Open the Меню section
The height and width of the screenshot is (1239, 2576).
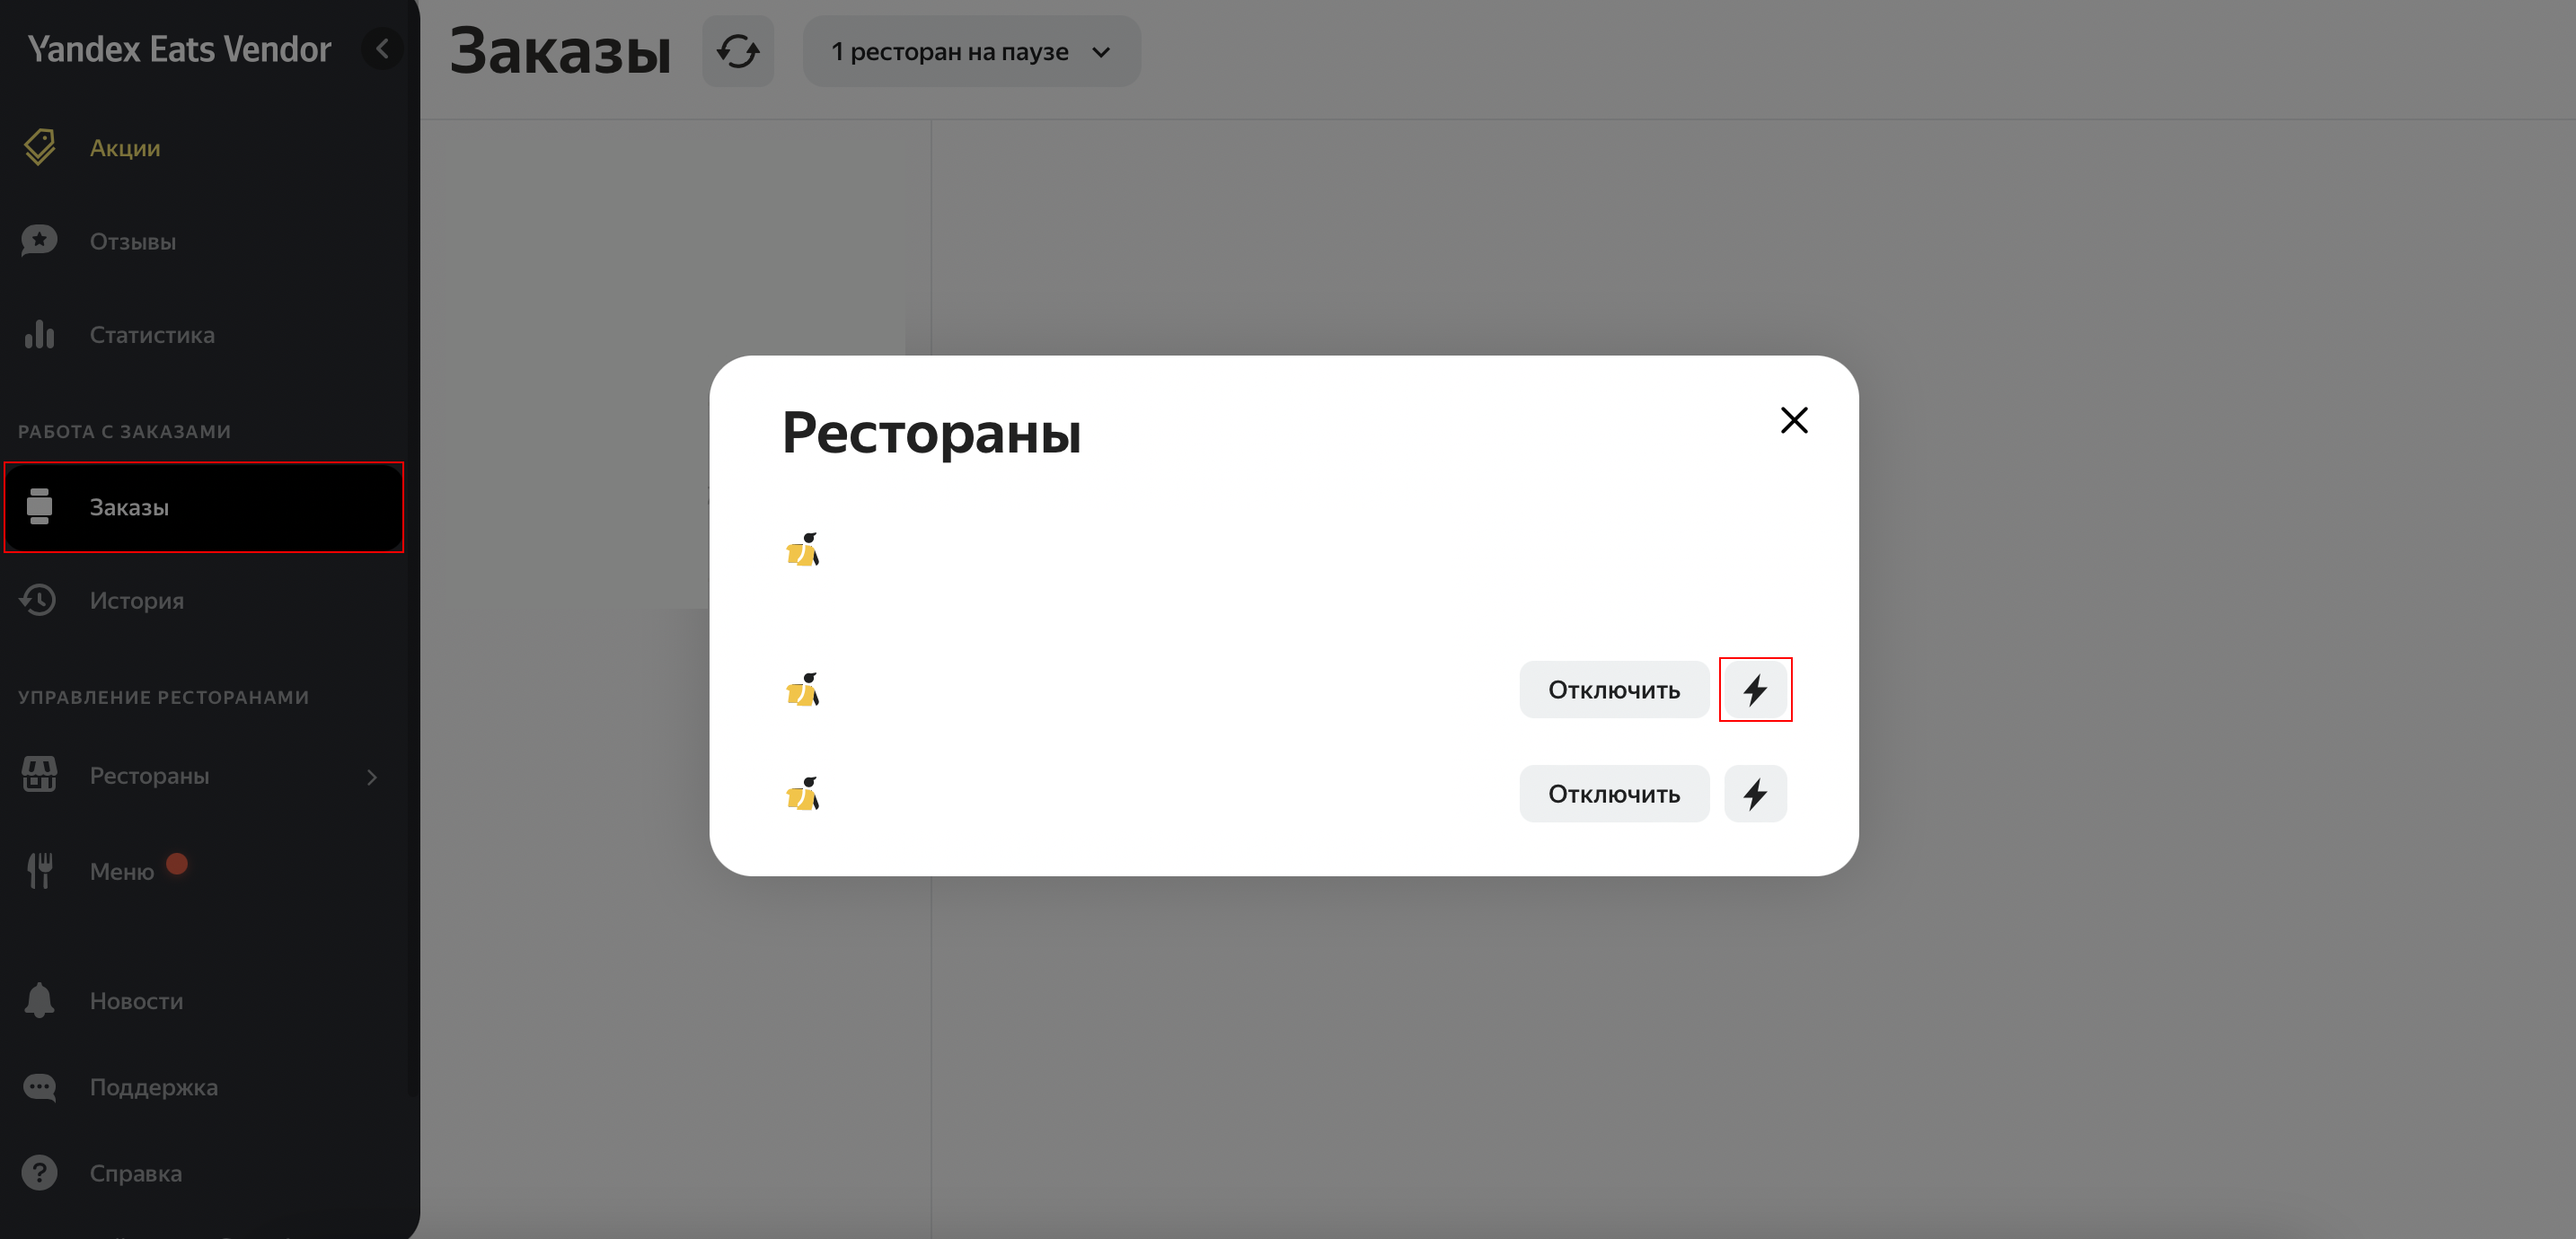click(x=121, y=871)
